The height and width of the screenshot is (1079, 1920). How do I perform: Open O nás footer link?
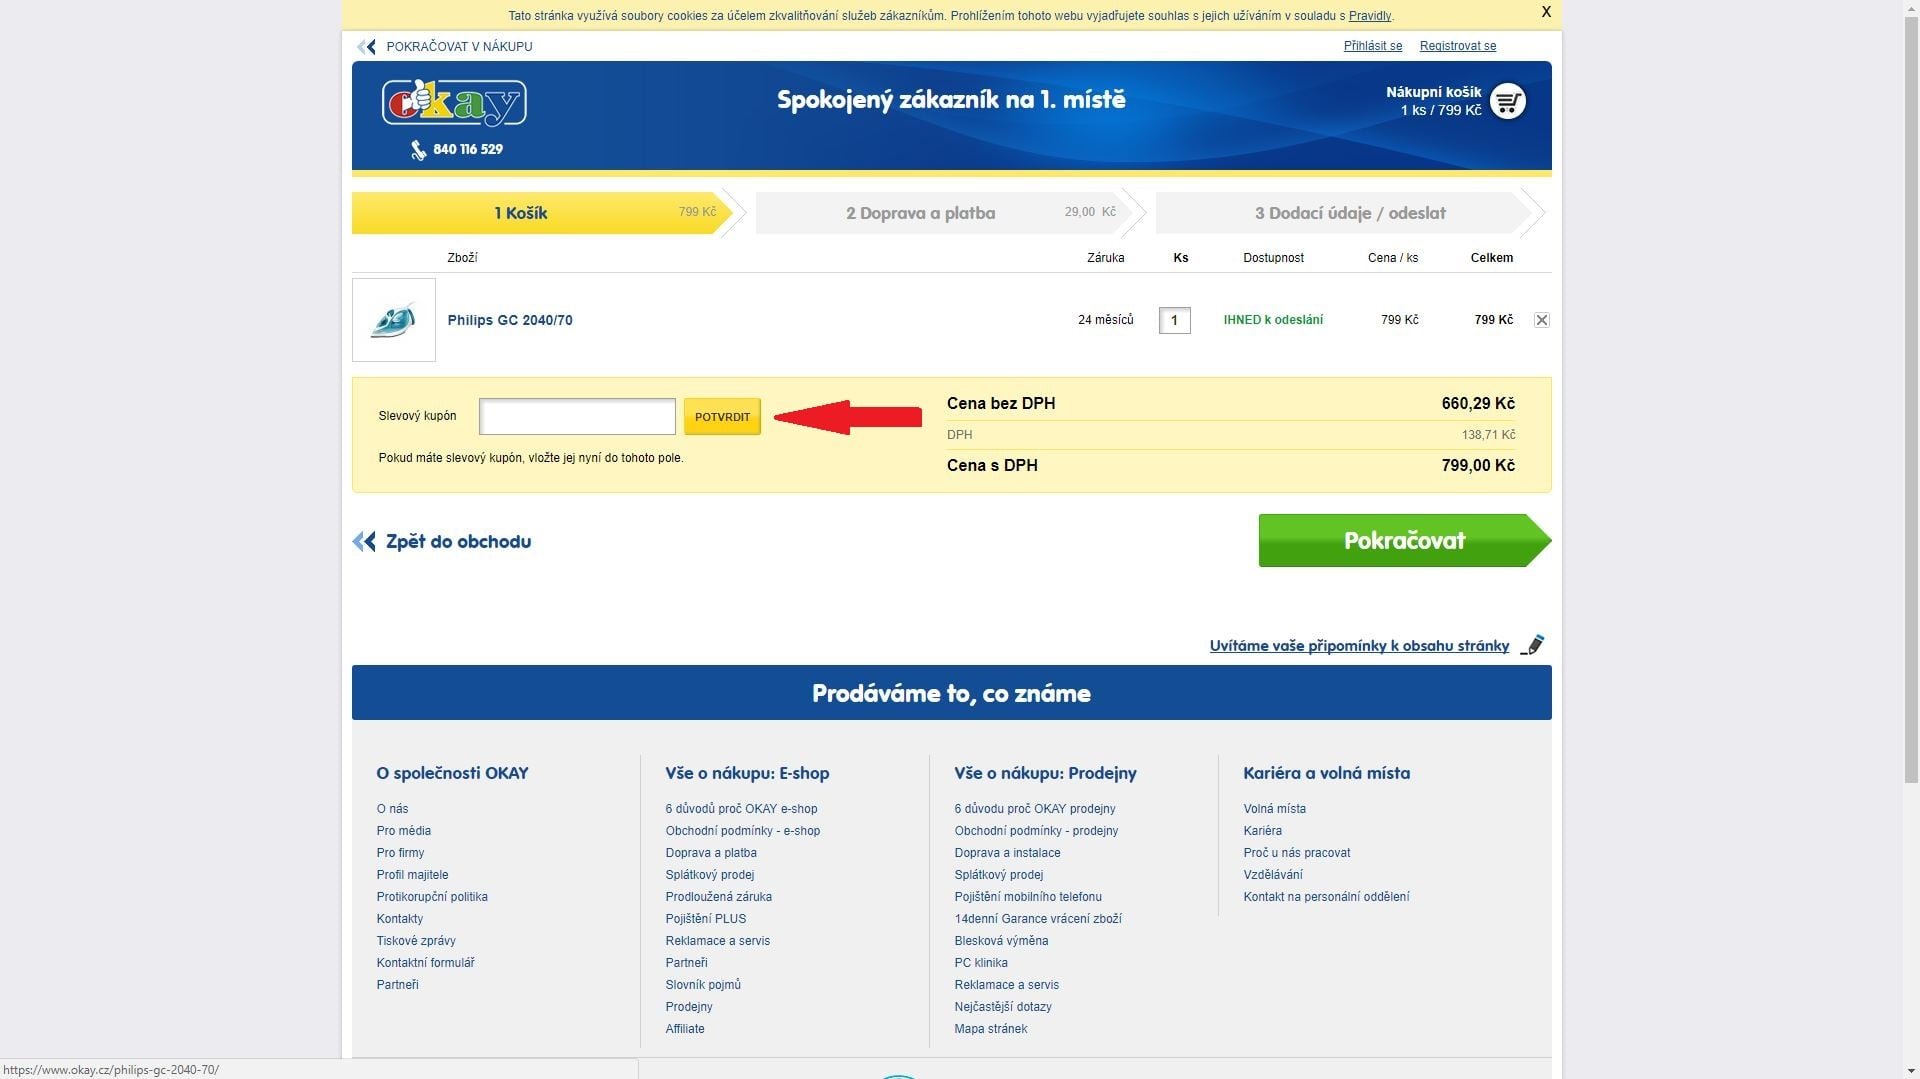(392, 809)
